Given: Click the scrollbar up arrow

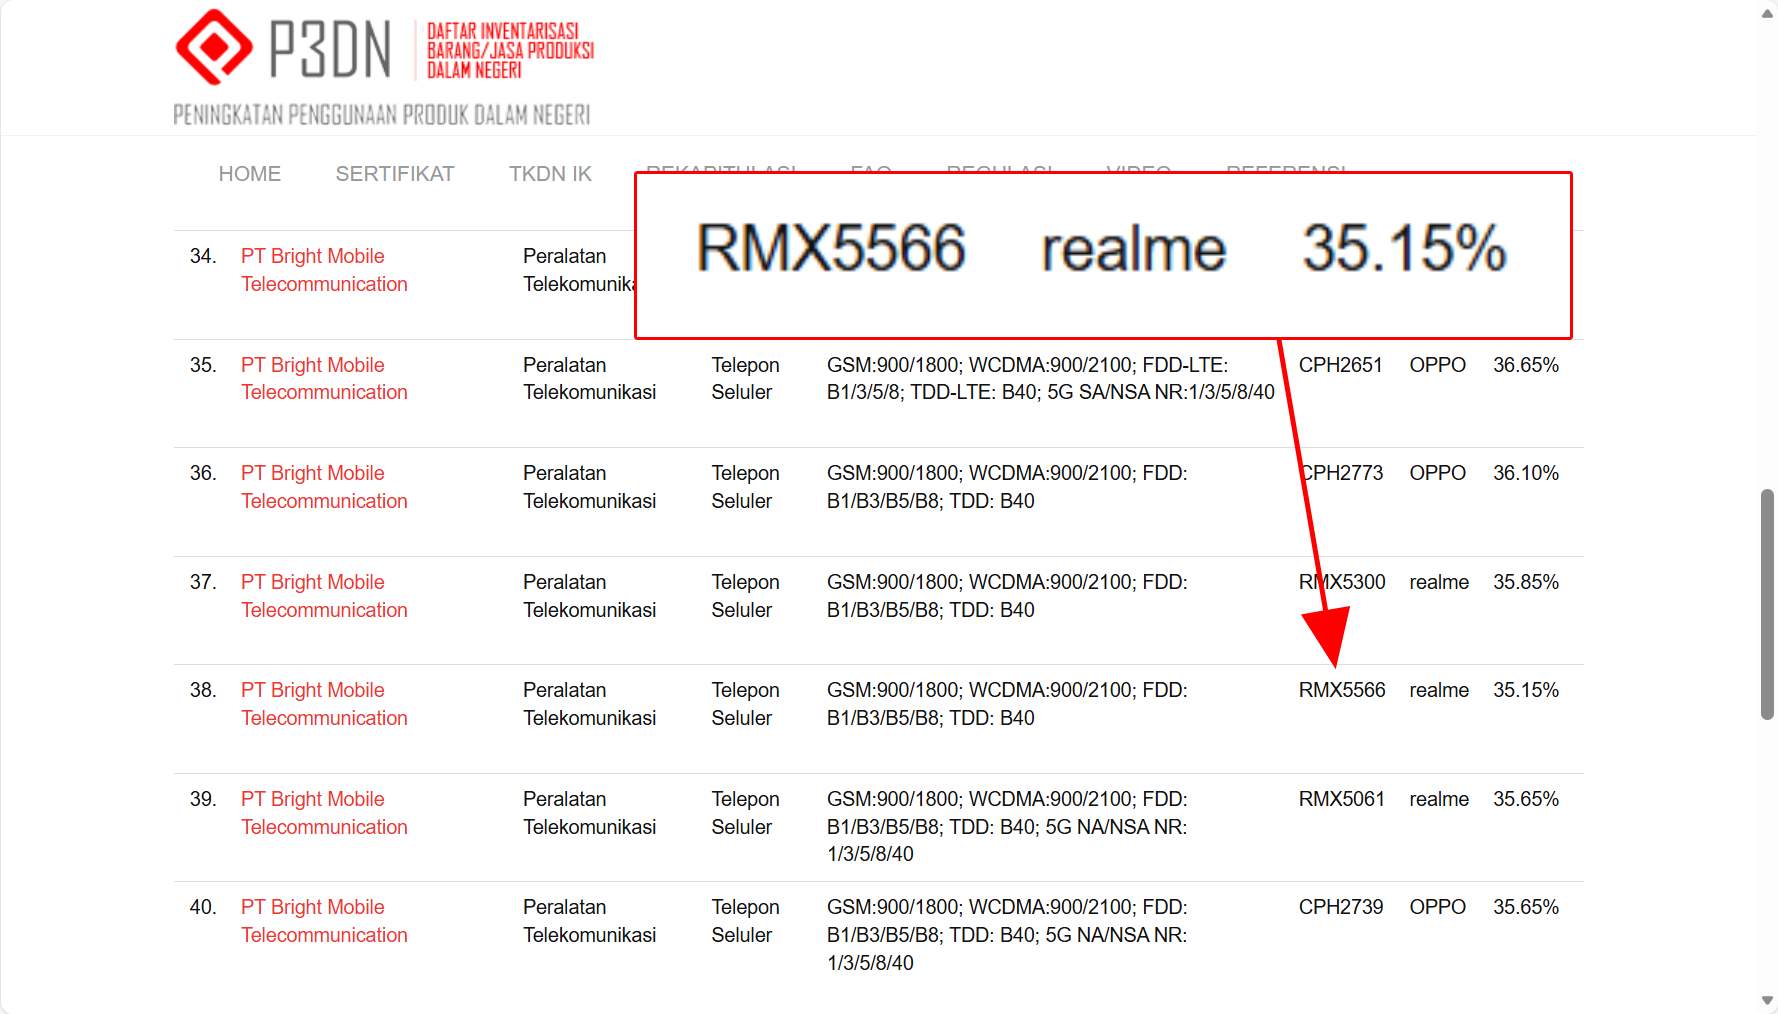Looking at the screenshot, I should point(1767,14).
